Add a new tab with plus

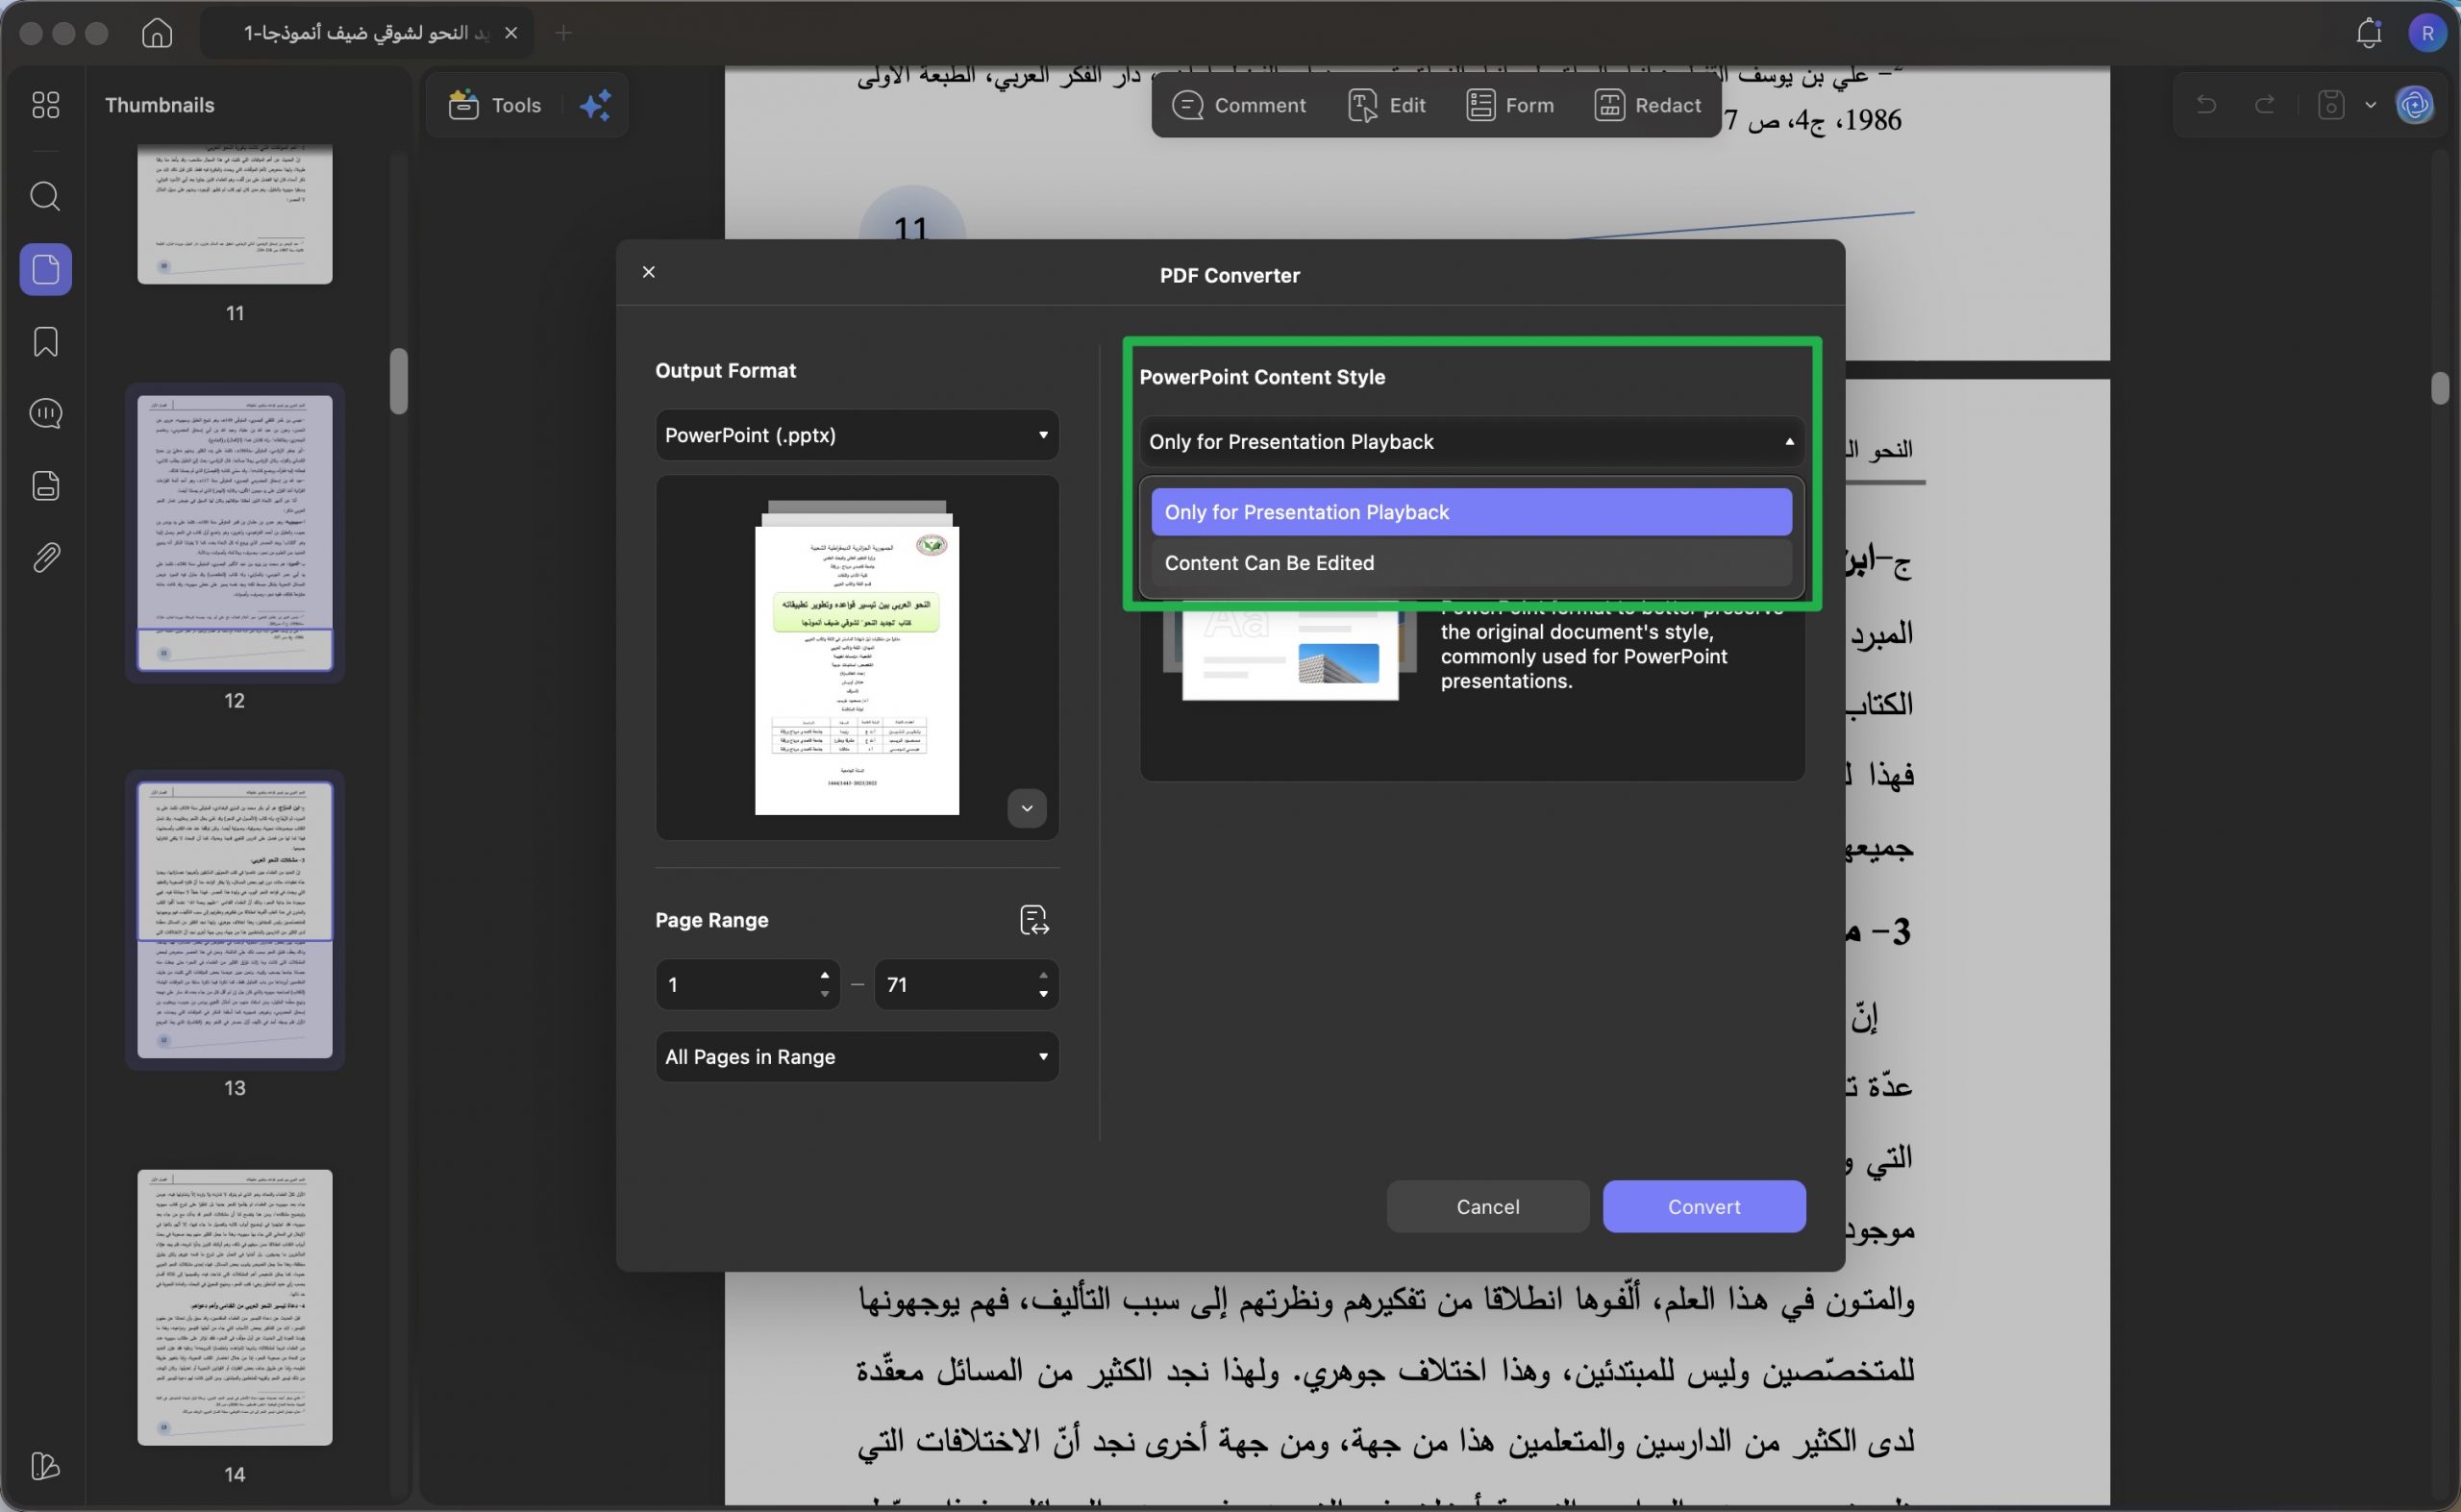(x=564, y=33)
